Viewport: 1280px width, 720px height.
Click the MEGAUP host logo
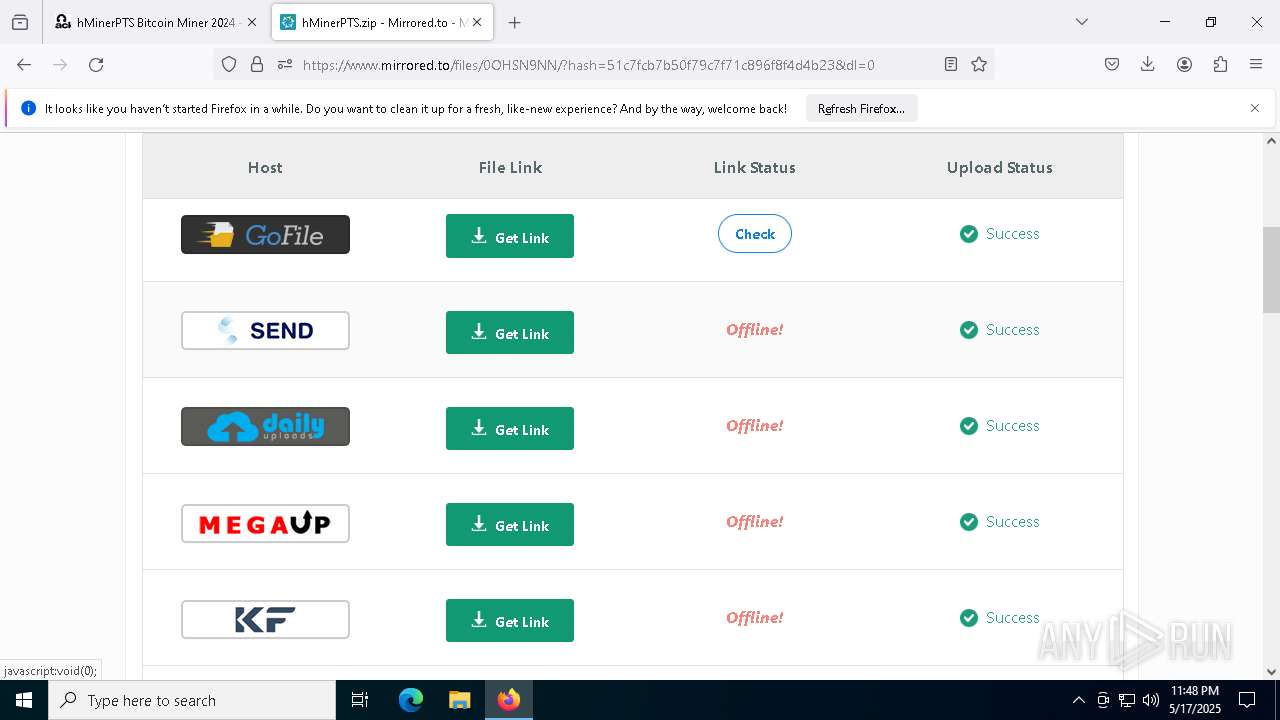[x=265, y=522]
